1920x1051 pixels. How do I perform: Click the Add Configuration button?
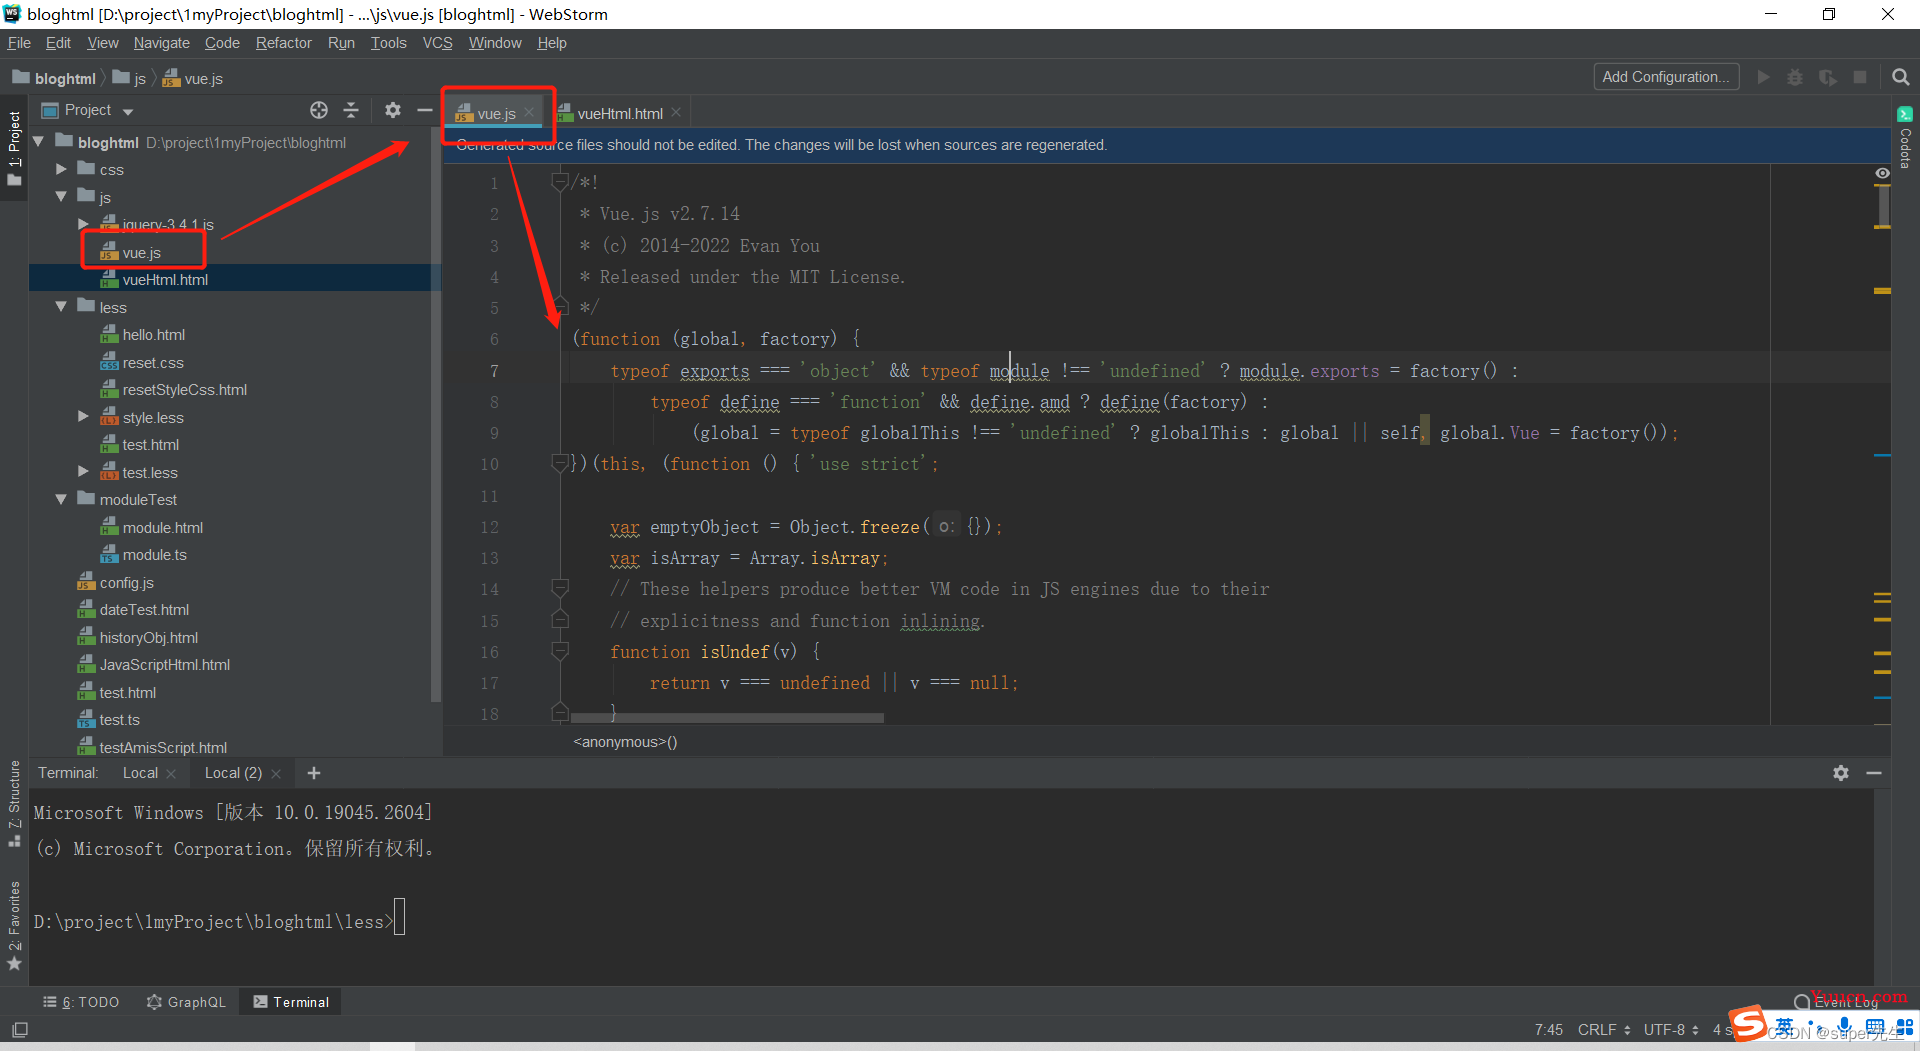coord(1665,77)
